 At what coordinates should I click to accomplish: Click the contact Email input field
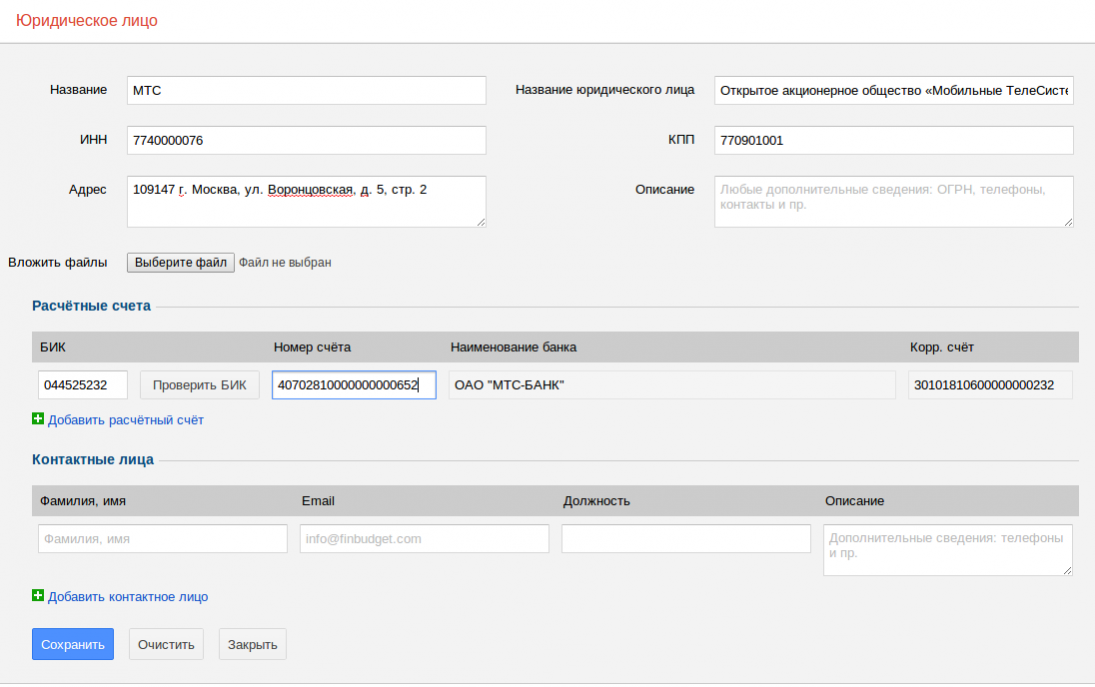point(424,539)
